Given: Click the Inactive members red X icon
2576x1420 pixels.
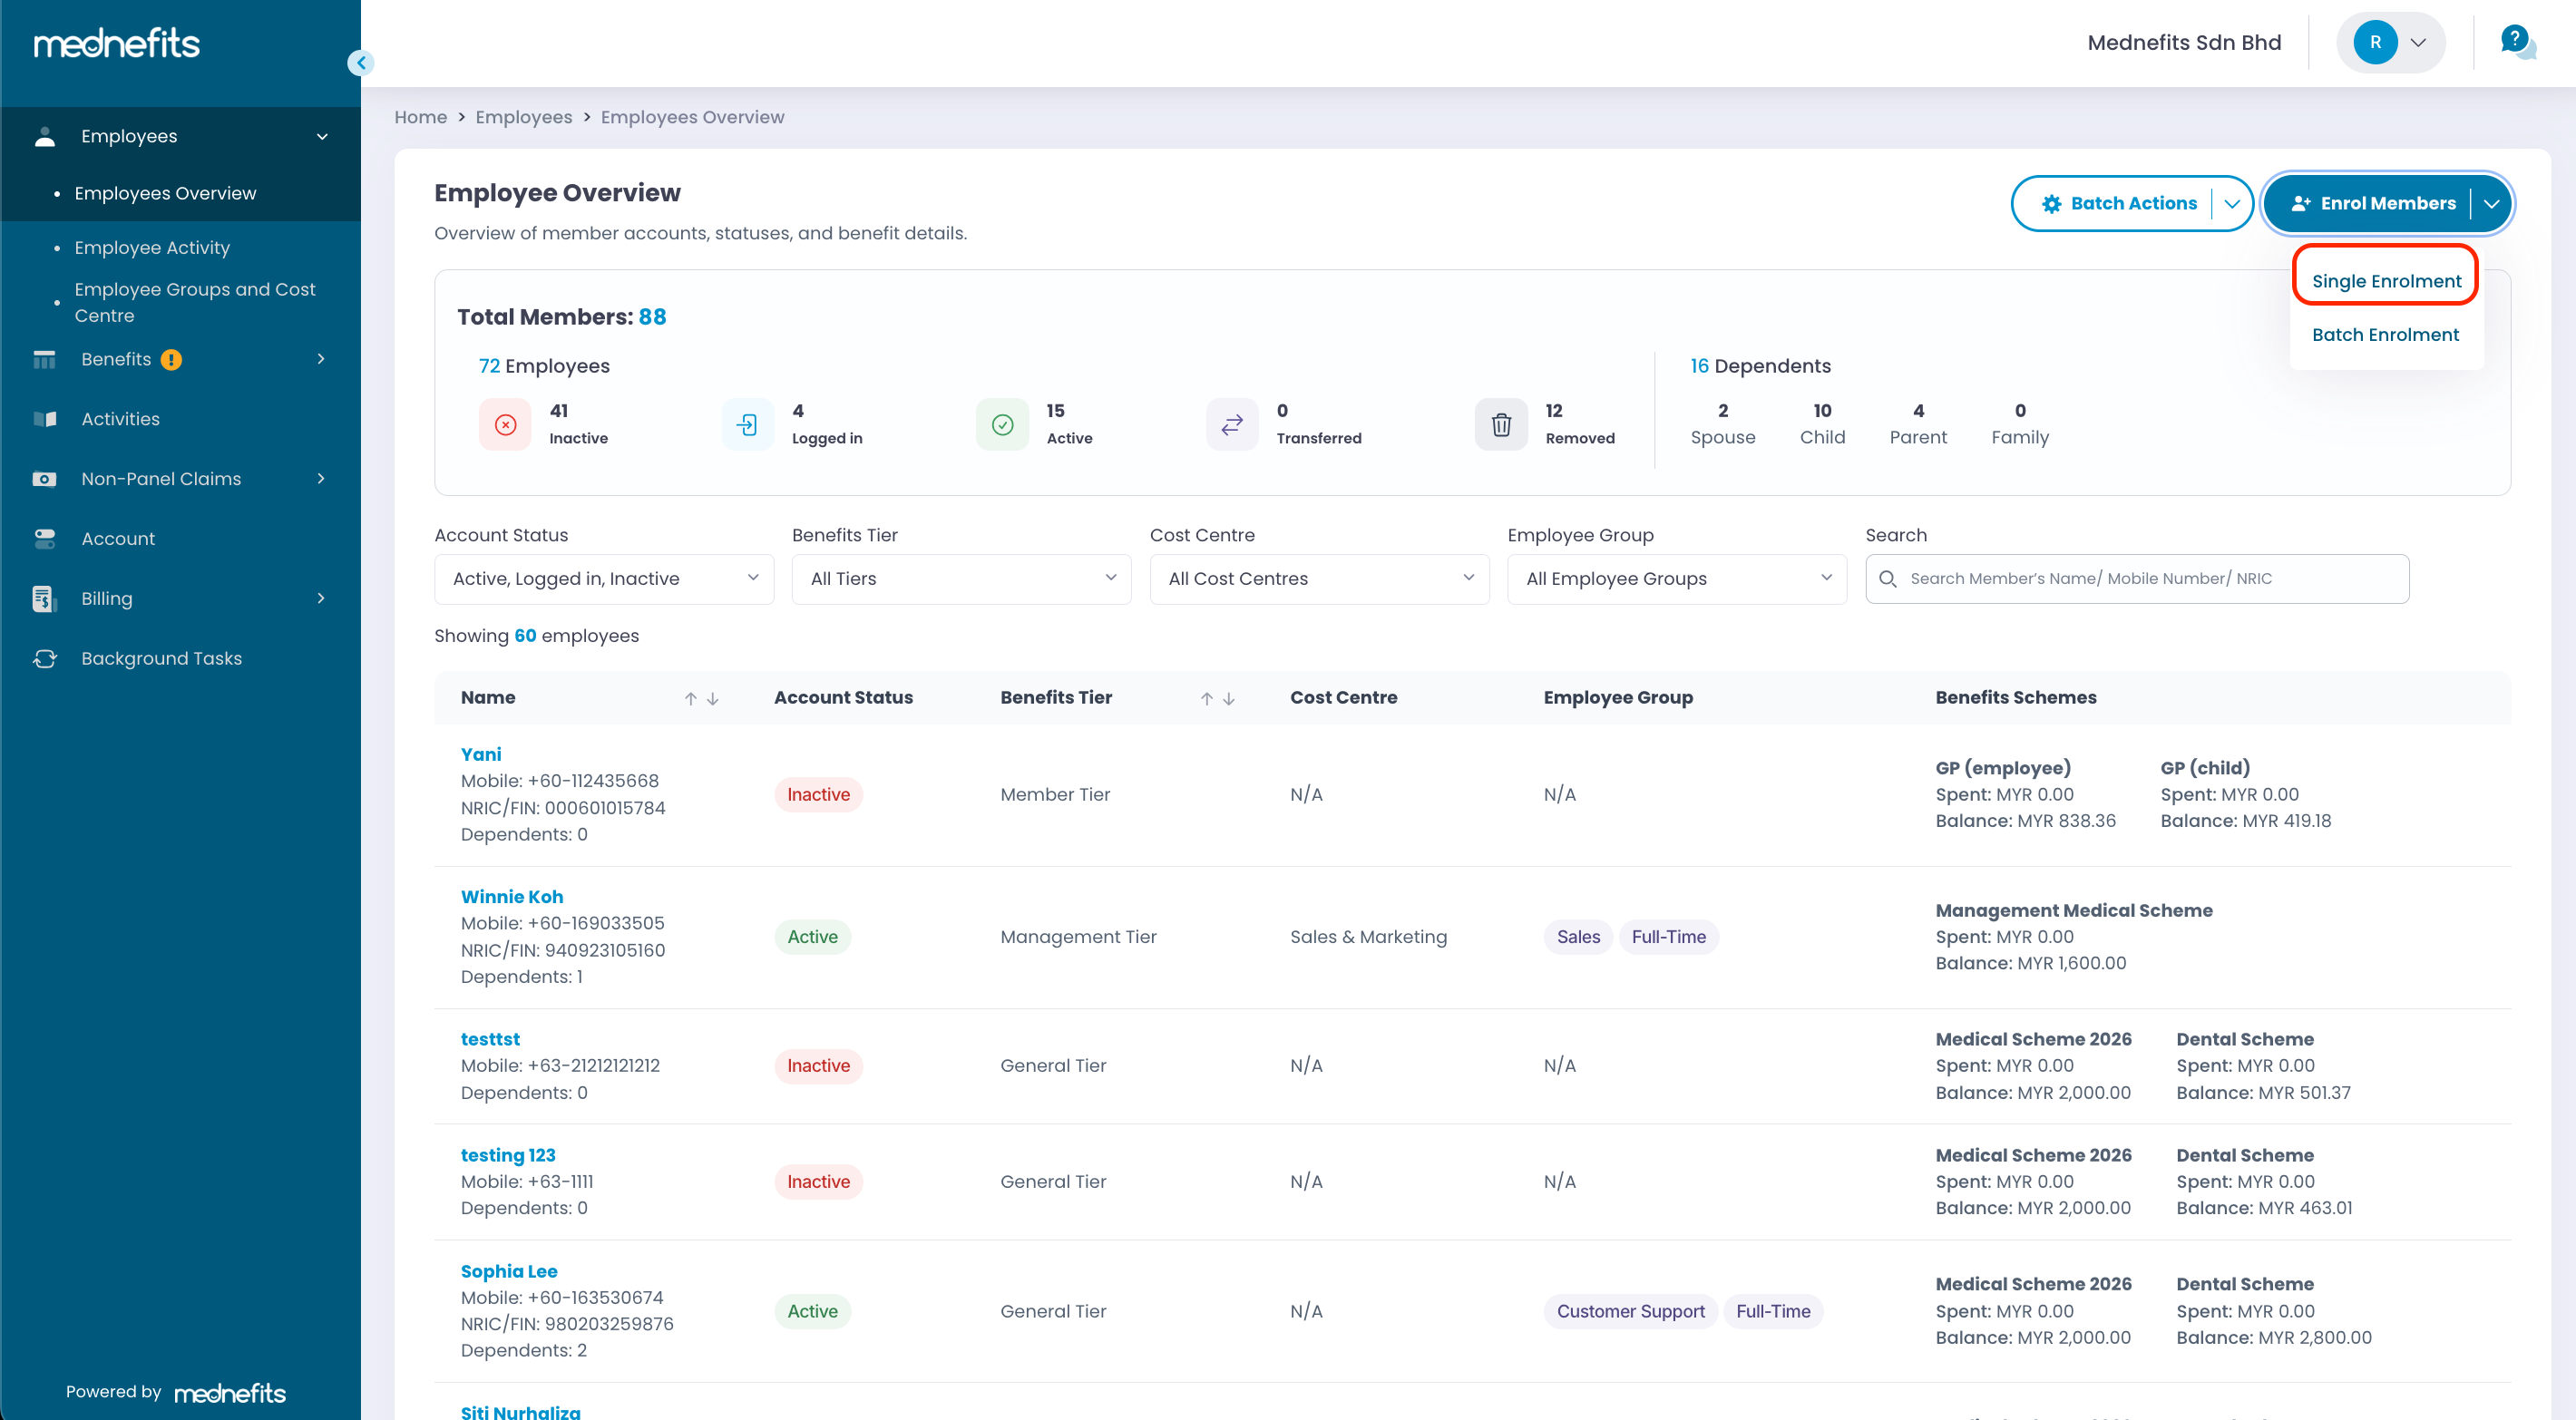Looking at the screenshot, I should 505,425.
